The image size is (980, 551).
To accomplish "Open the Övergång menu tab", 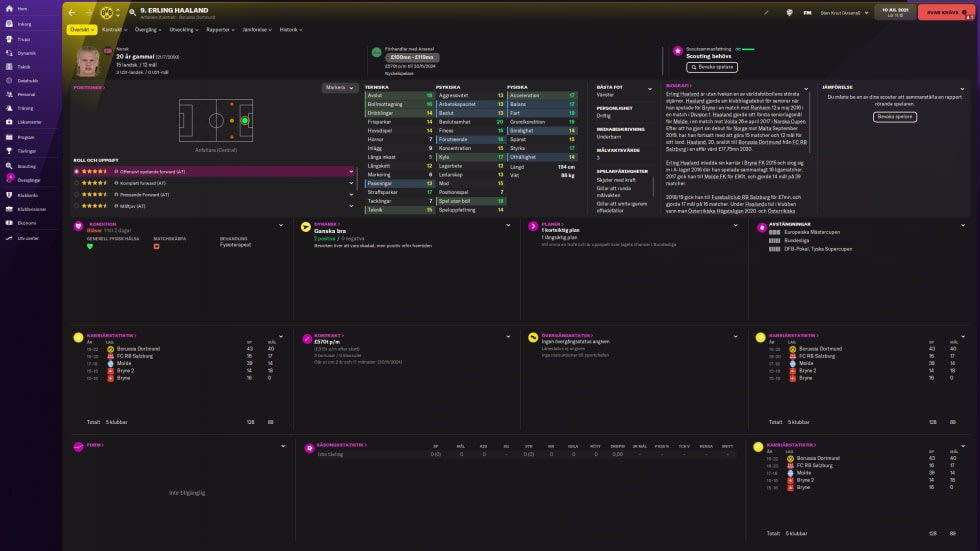I will [148, 29].
